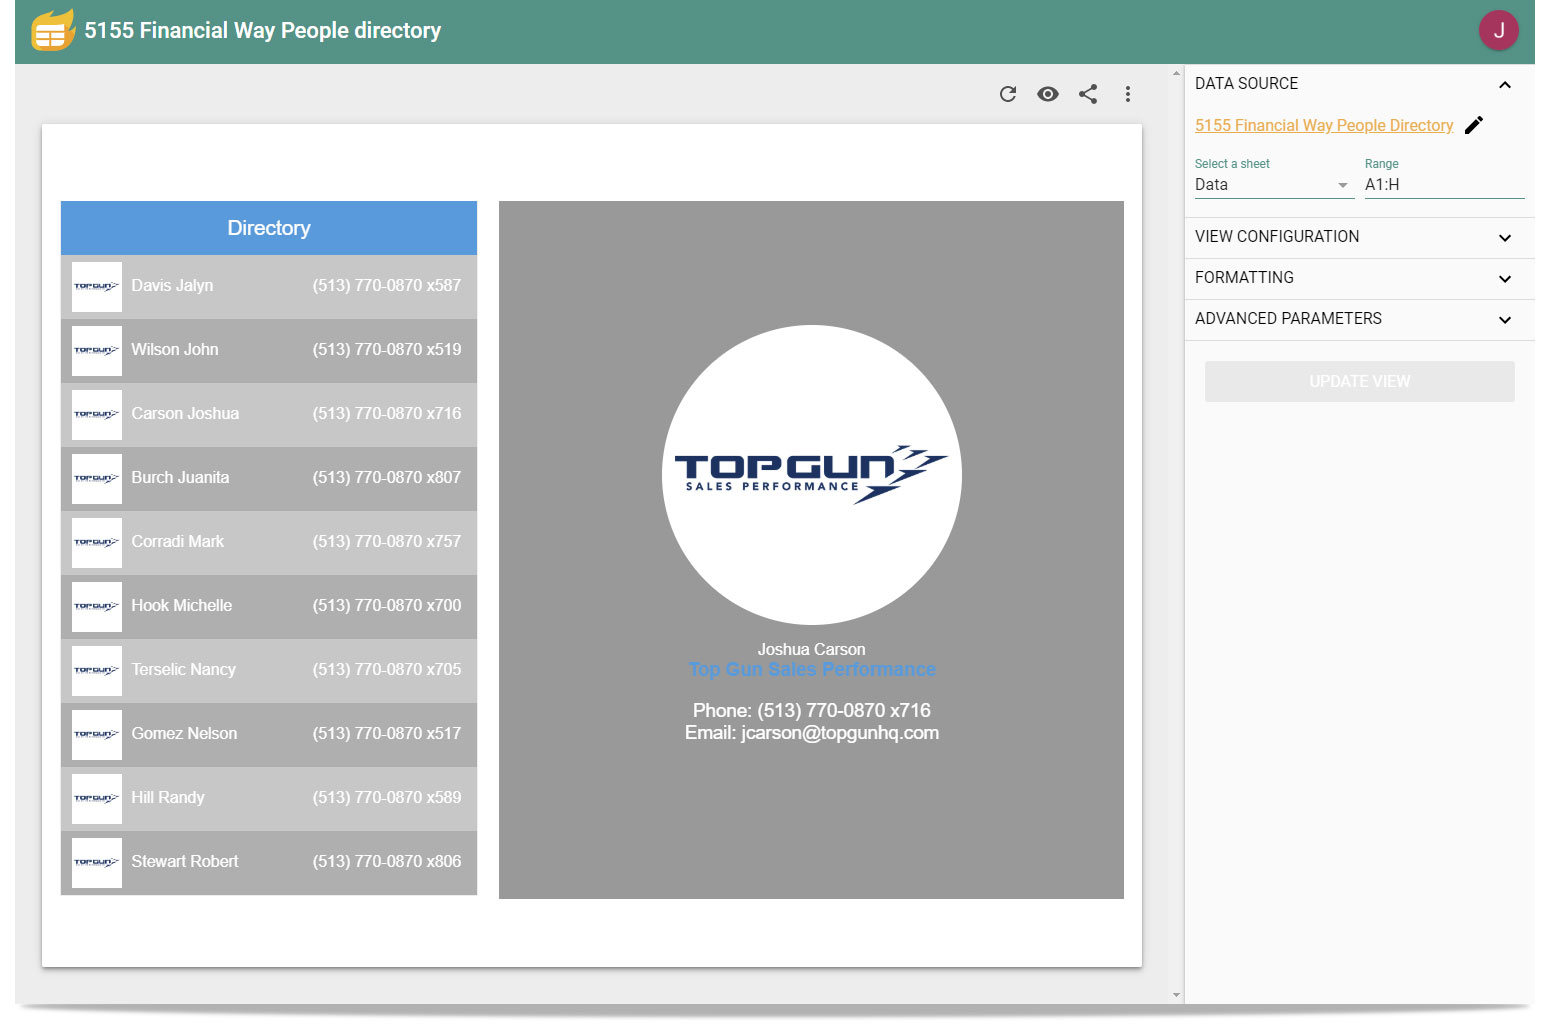Click the Directory header bar
Screen dimensions: 1550x1030
click(269, 228)
